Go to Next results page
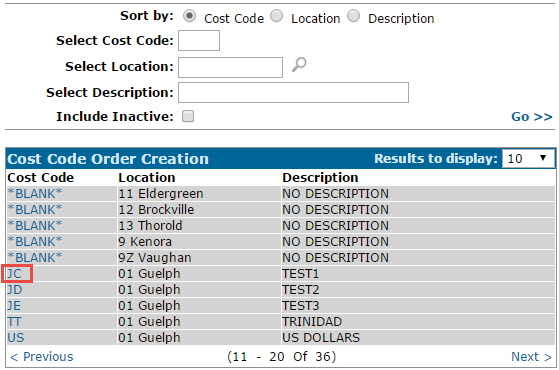This screenshot has height=370, width=559. point(531,356)
